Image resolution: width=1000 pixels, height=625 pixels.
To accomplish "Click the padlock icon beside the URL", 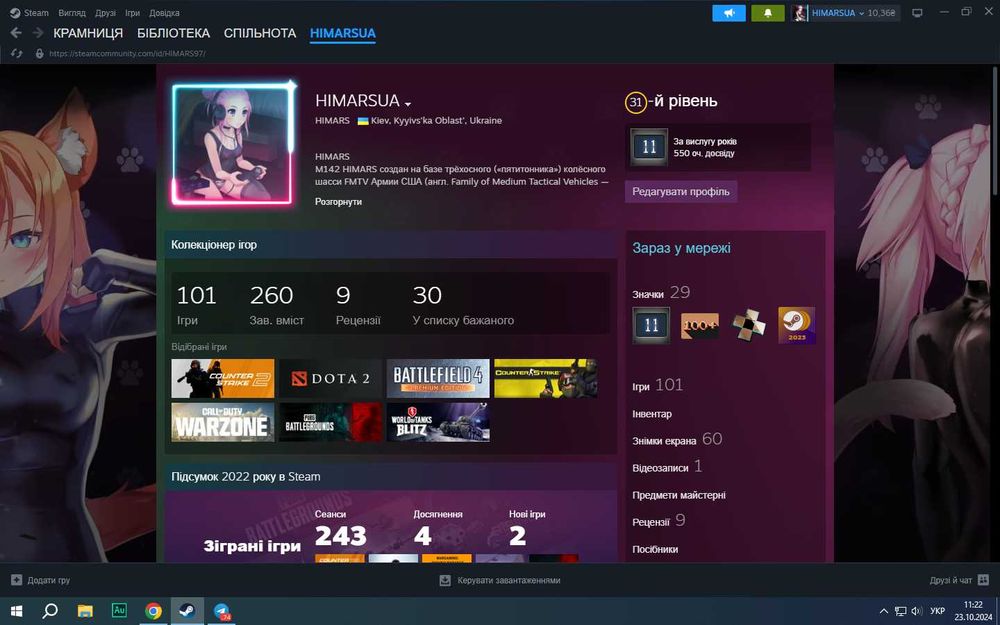I will [x=40, y=54].
